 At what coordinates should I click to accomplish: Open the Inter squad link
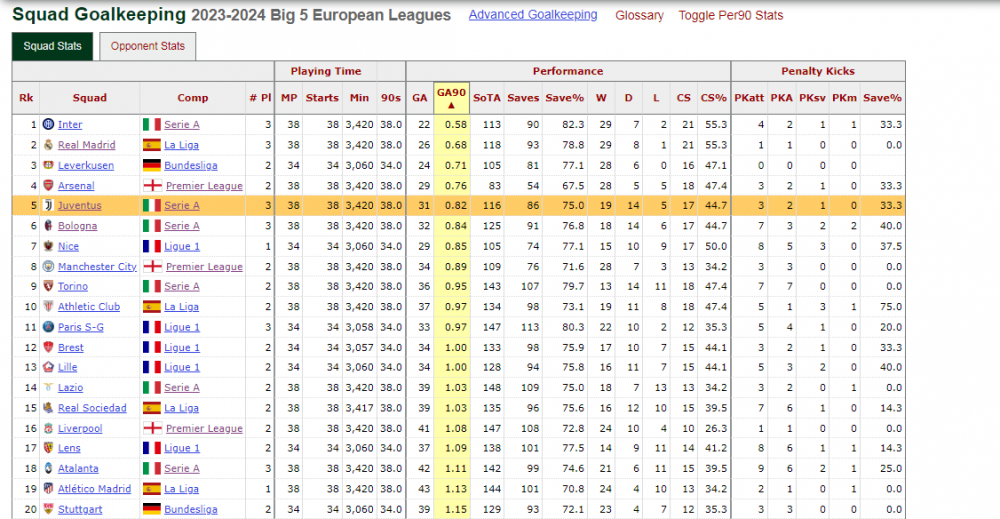(x=70, y=125)
